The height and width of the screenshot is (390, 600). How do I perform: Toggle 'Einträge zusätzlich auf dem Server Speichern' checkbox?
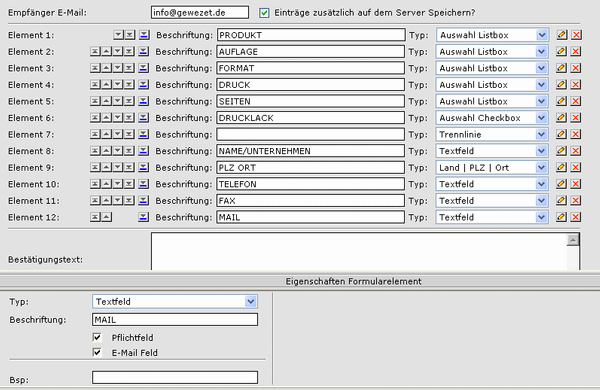click(x=264, y=13)
